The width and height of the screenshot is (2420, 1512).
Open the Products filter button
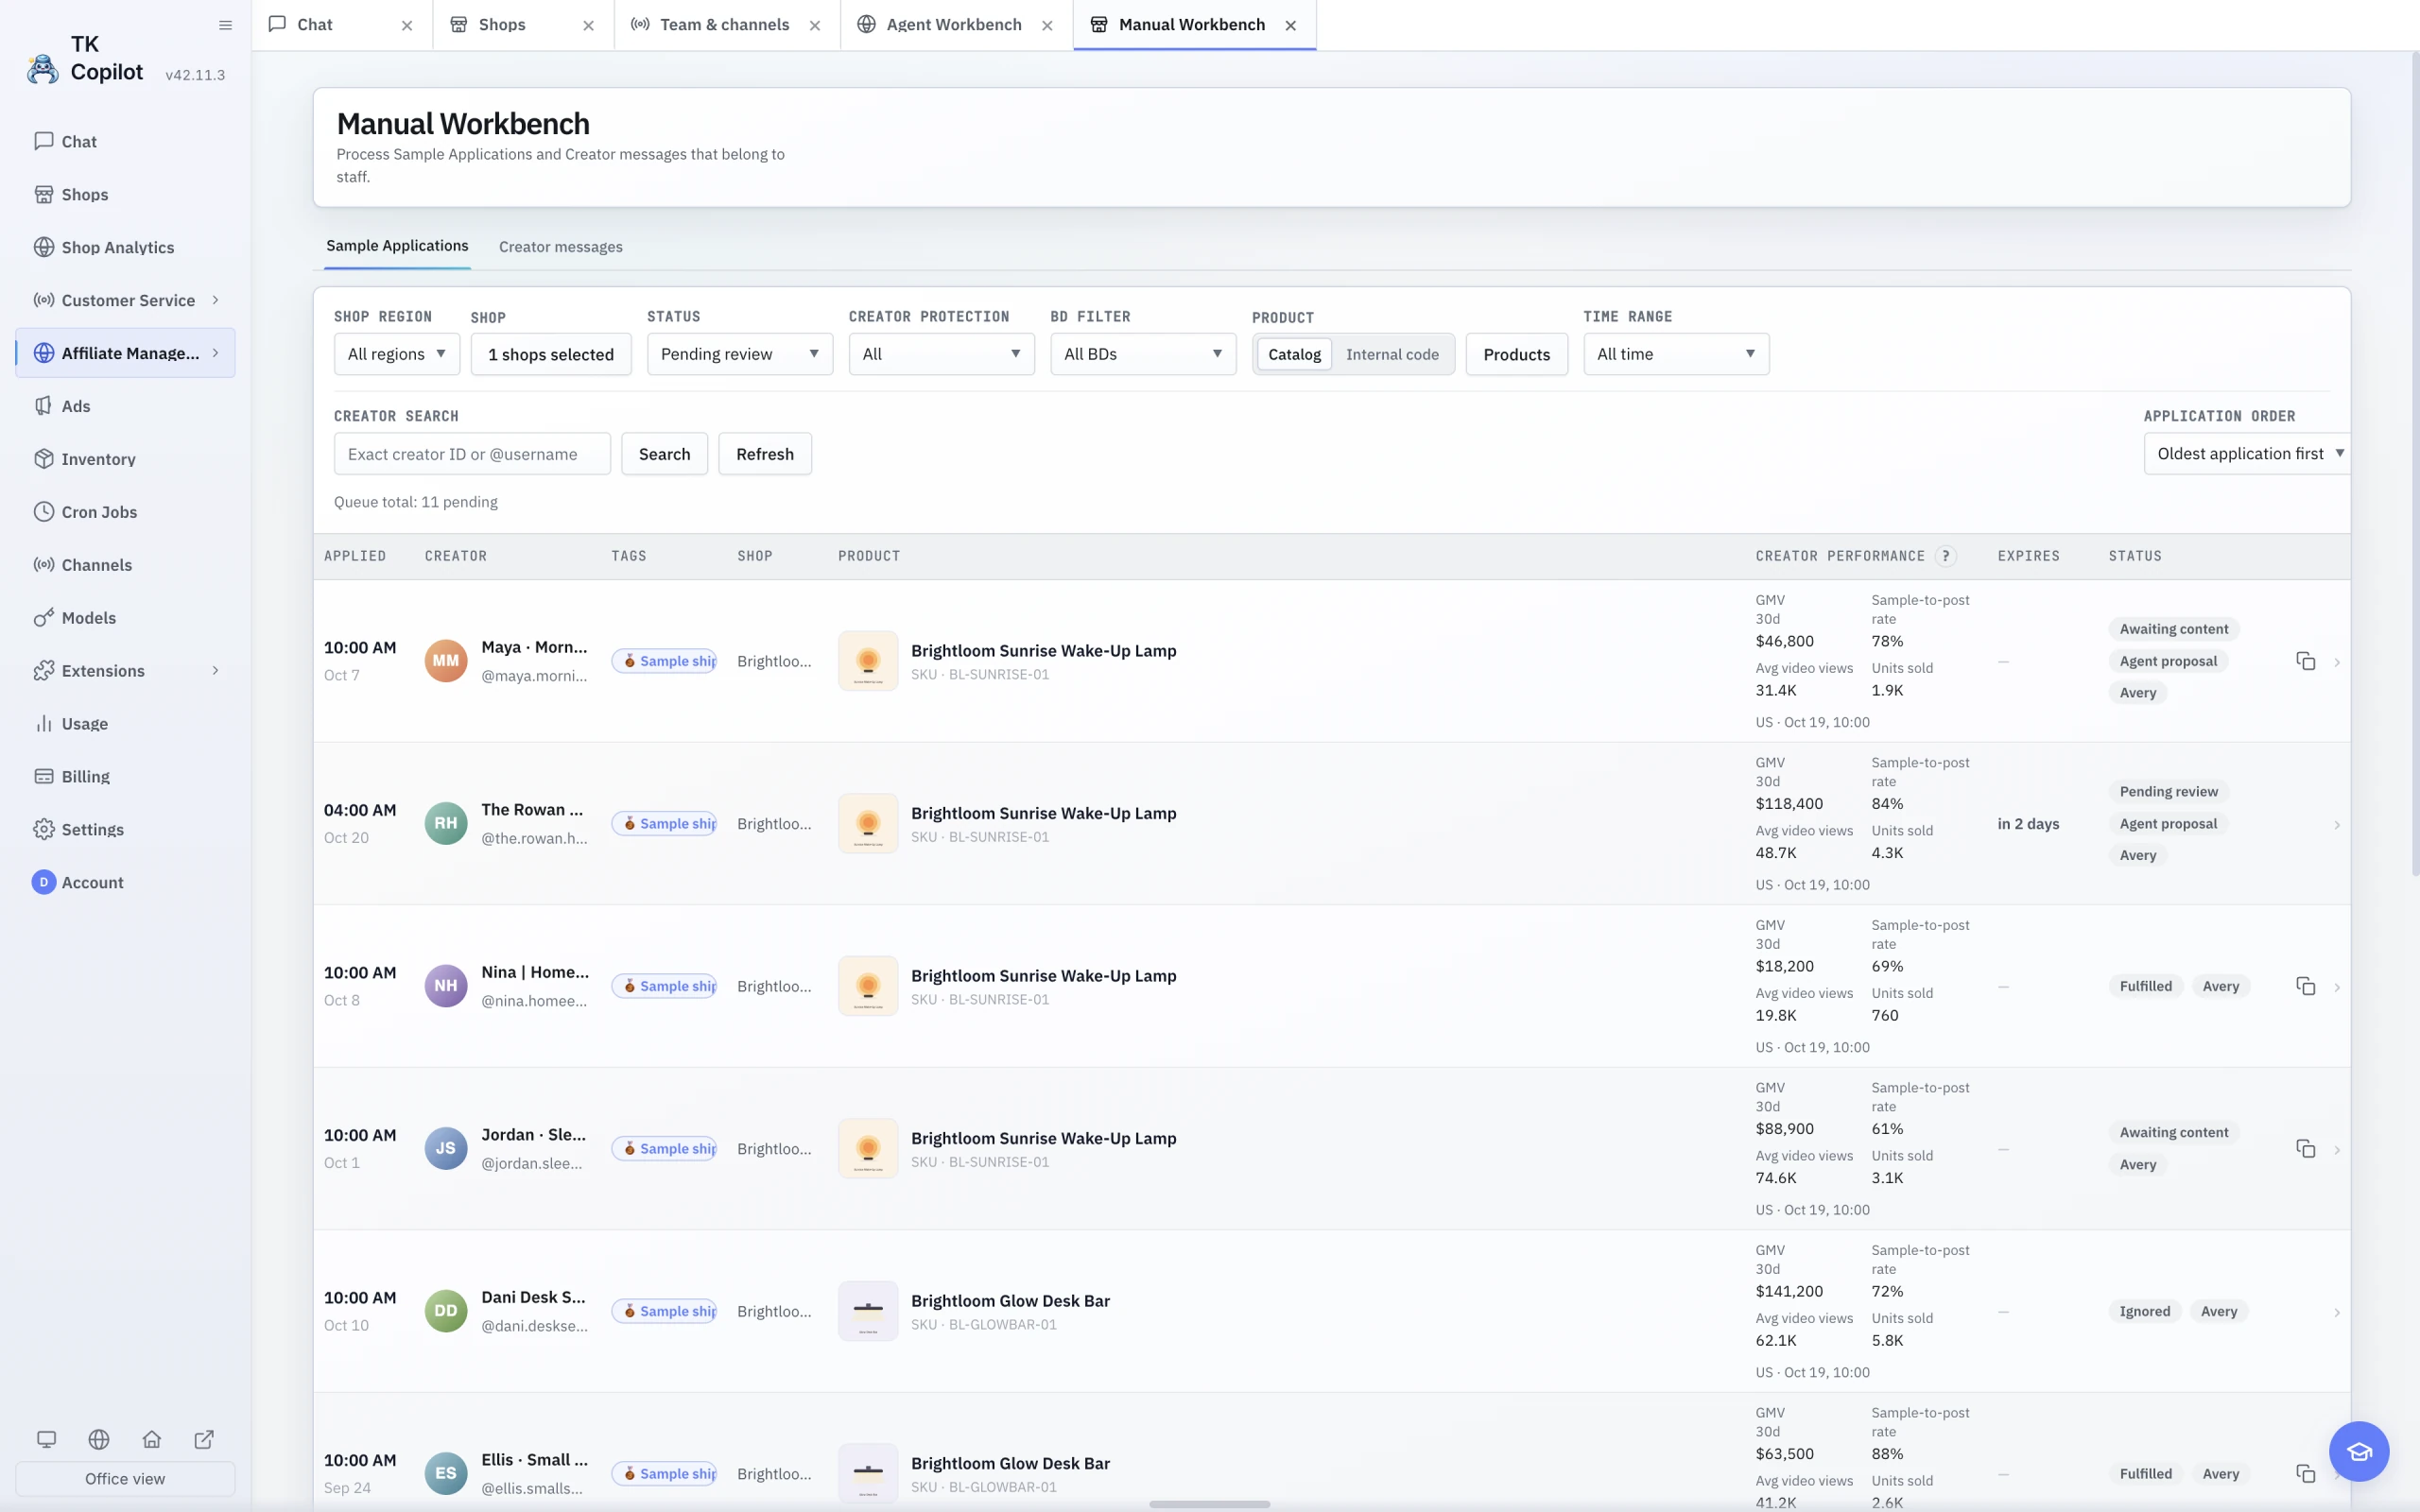(x=1516, y=354)
